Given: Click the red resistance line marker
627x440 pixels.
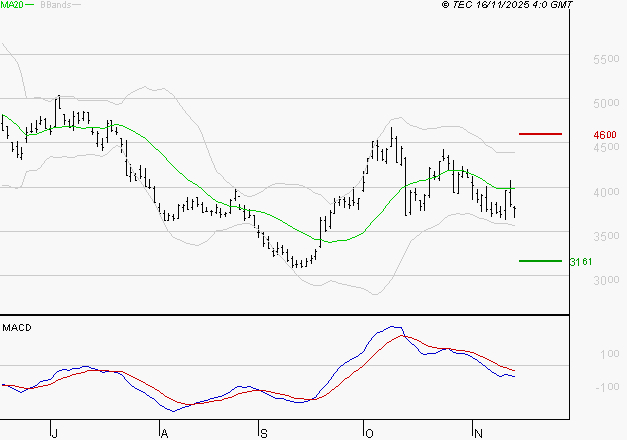Looking at the screenshot, I should point(540,134).
